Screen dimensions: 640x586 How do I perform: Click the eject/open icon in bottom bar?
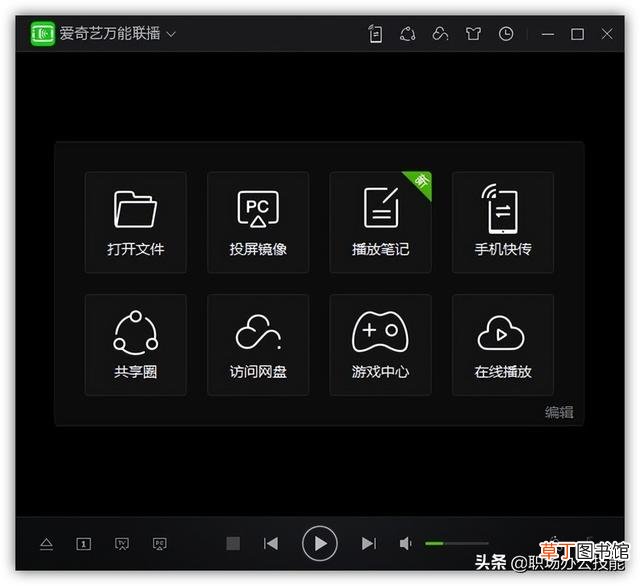click(47, 544)
